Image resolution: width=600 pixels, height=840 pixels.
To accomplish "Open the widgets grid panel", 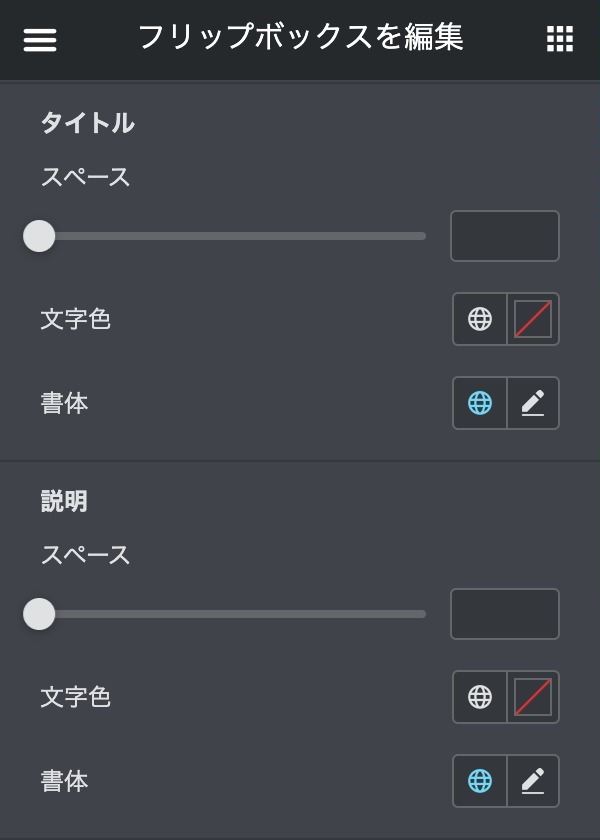I will point(560,39).
